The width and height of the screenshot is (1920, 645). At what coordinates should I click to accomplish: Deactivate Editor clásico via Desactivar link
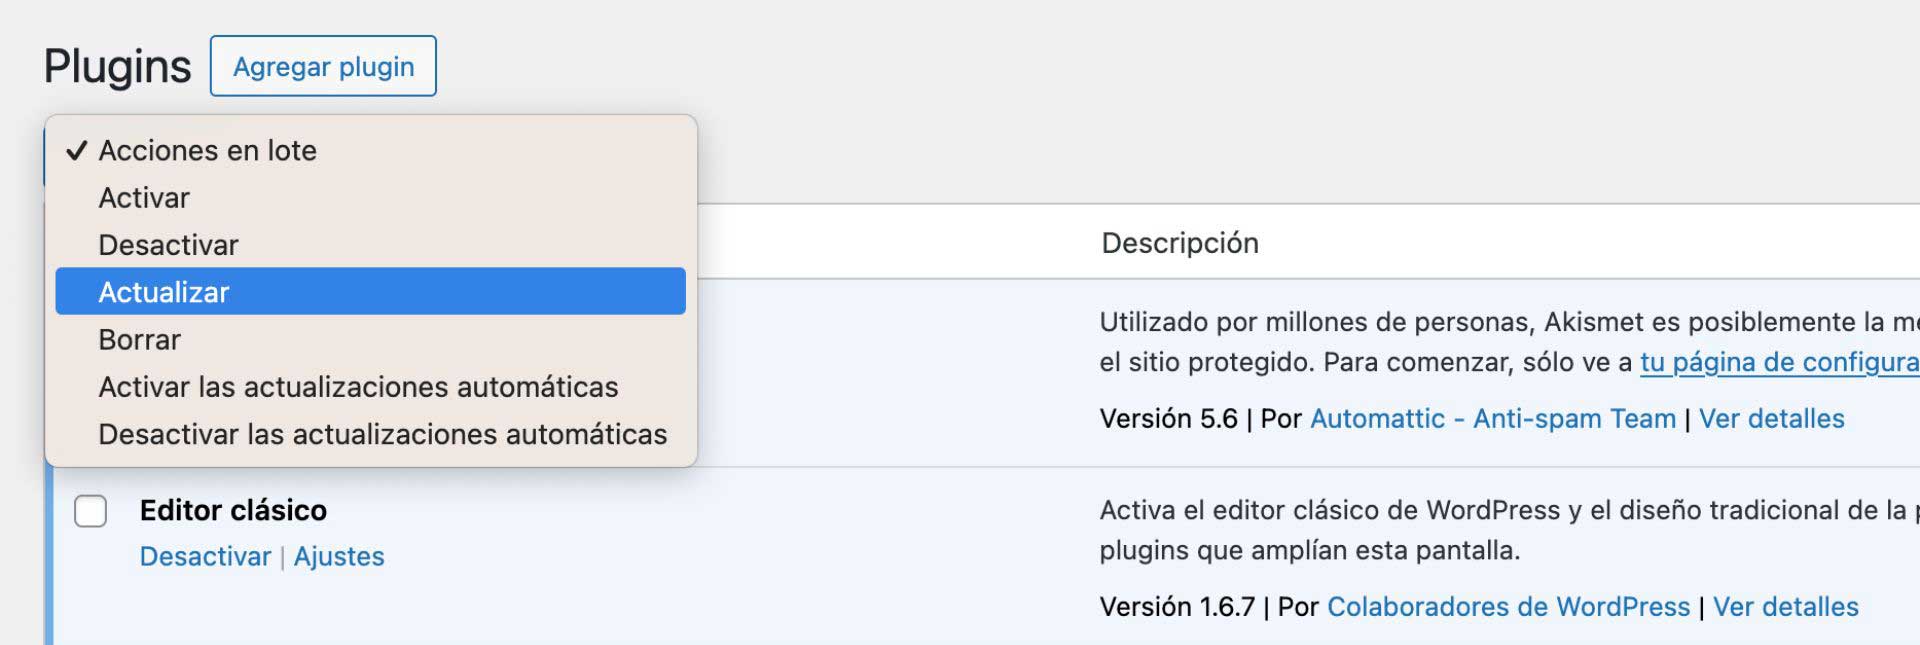[205, 557]
